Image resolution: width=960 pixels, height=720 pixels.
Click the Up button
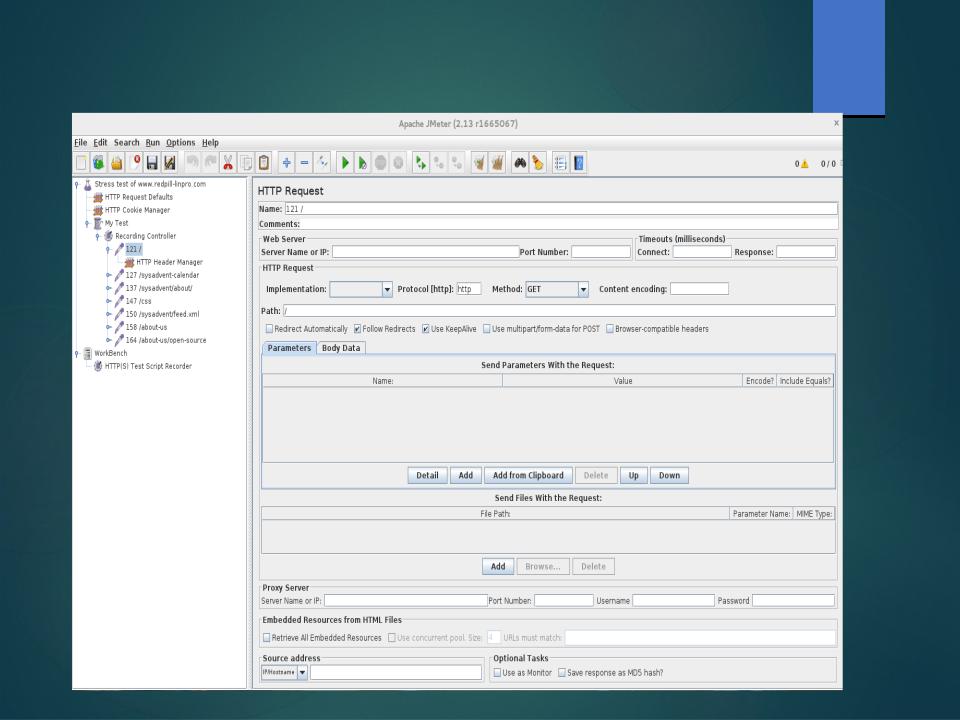(634, 476)
